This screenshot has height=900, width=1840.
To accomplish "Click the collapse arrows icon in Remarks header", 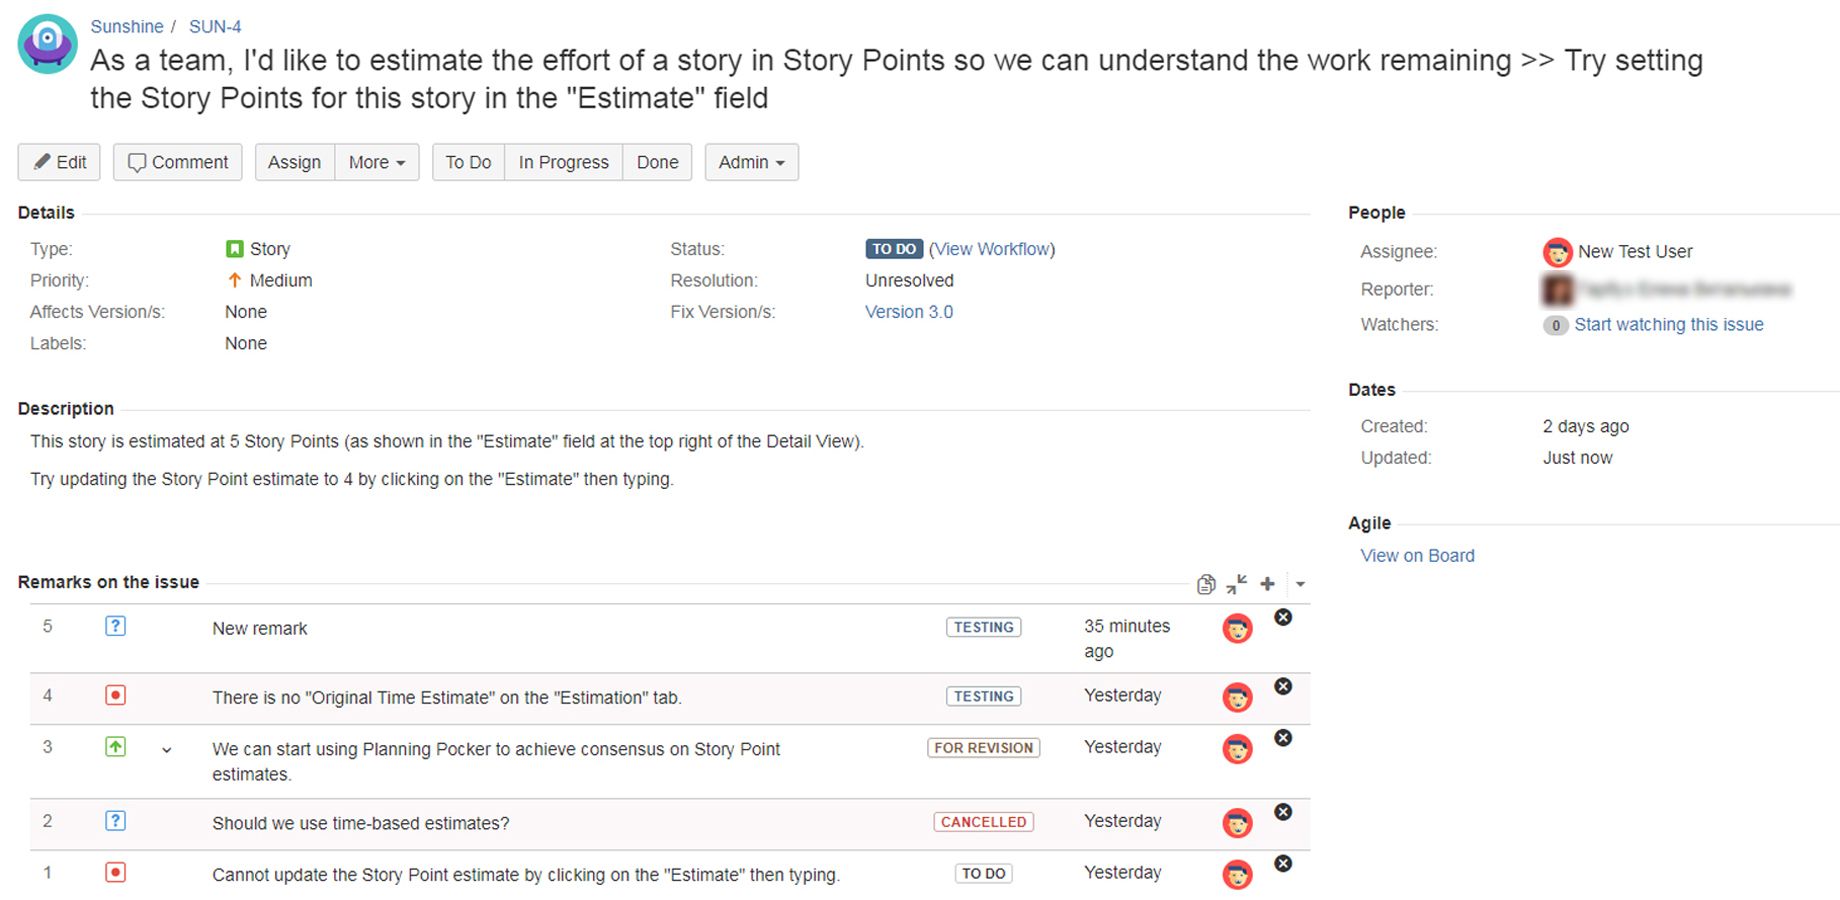I will [1237, 584].
